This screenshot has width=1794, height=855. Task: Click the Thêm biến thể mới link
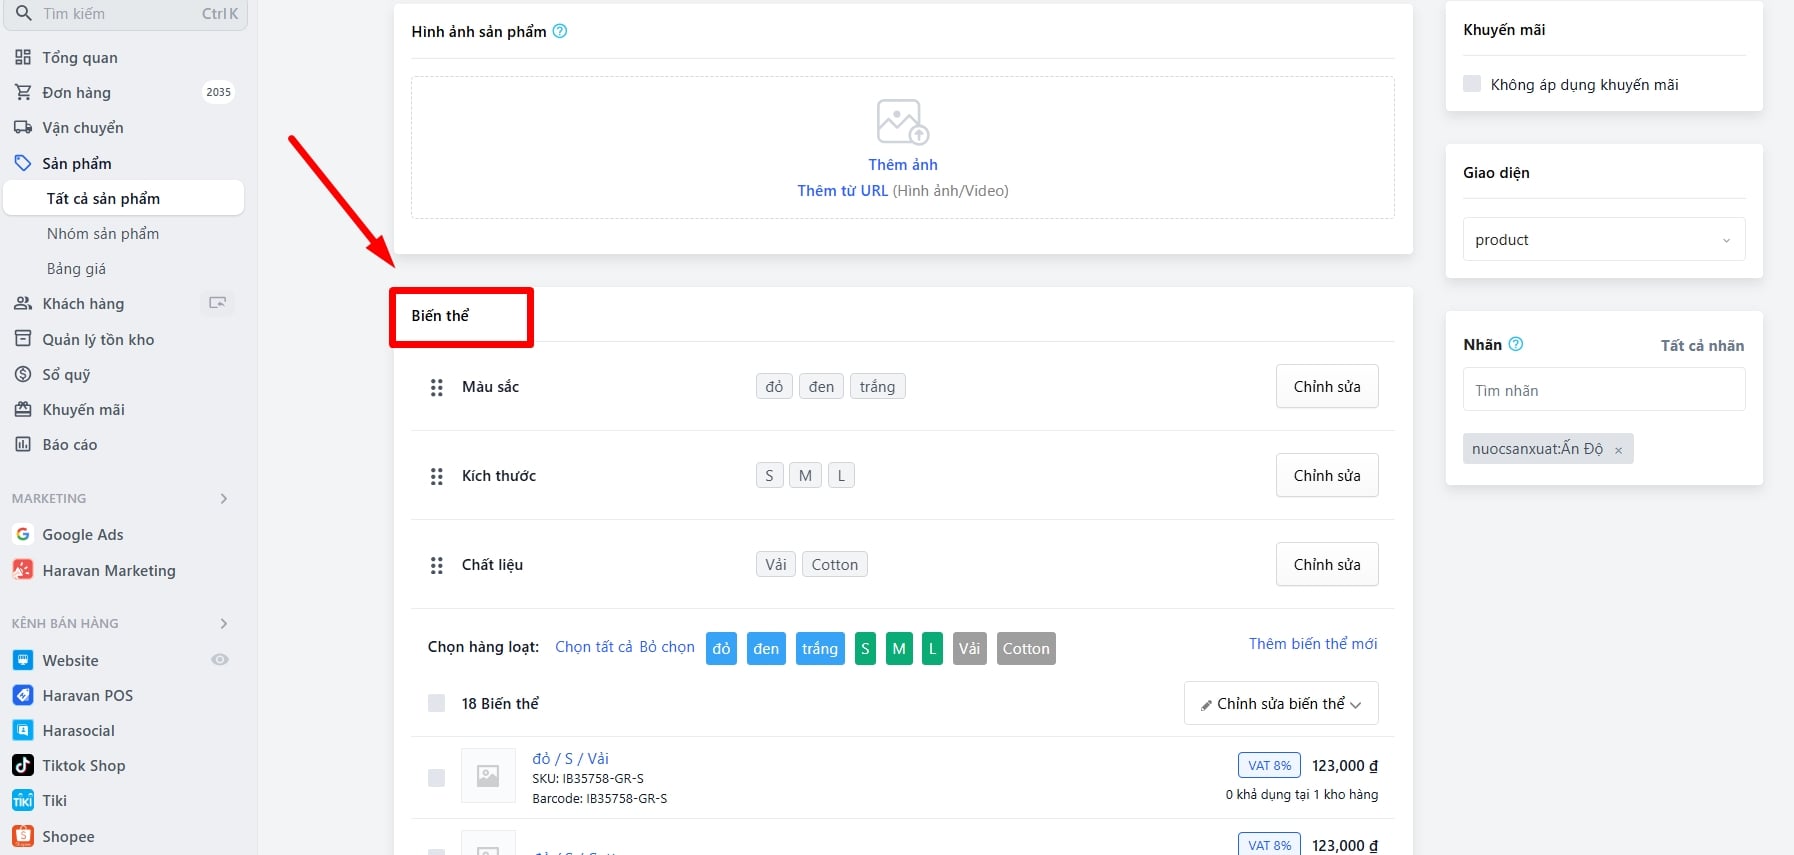tap(1312, 644)
